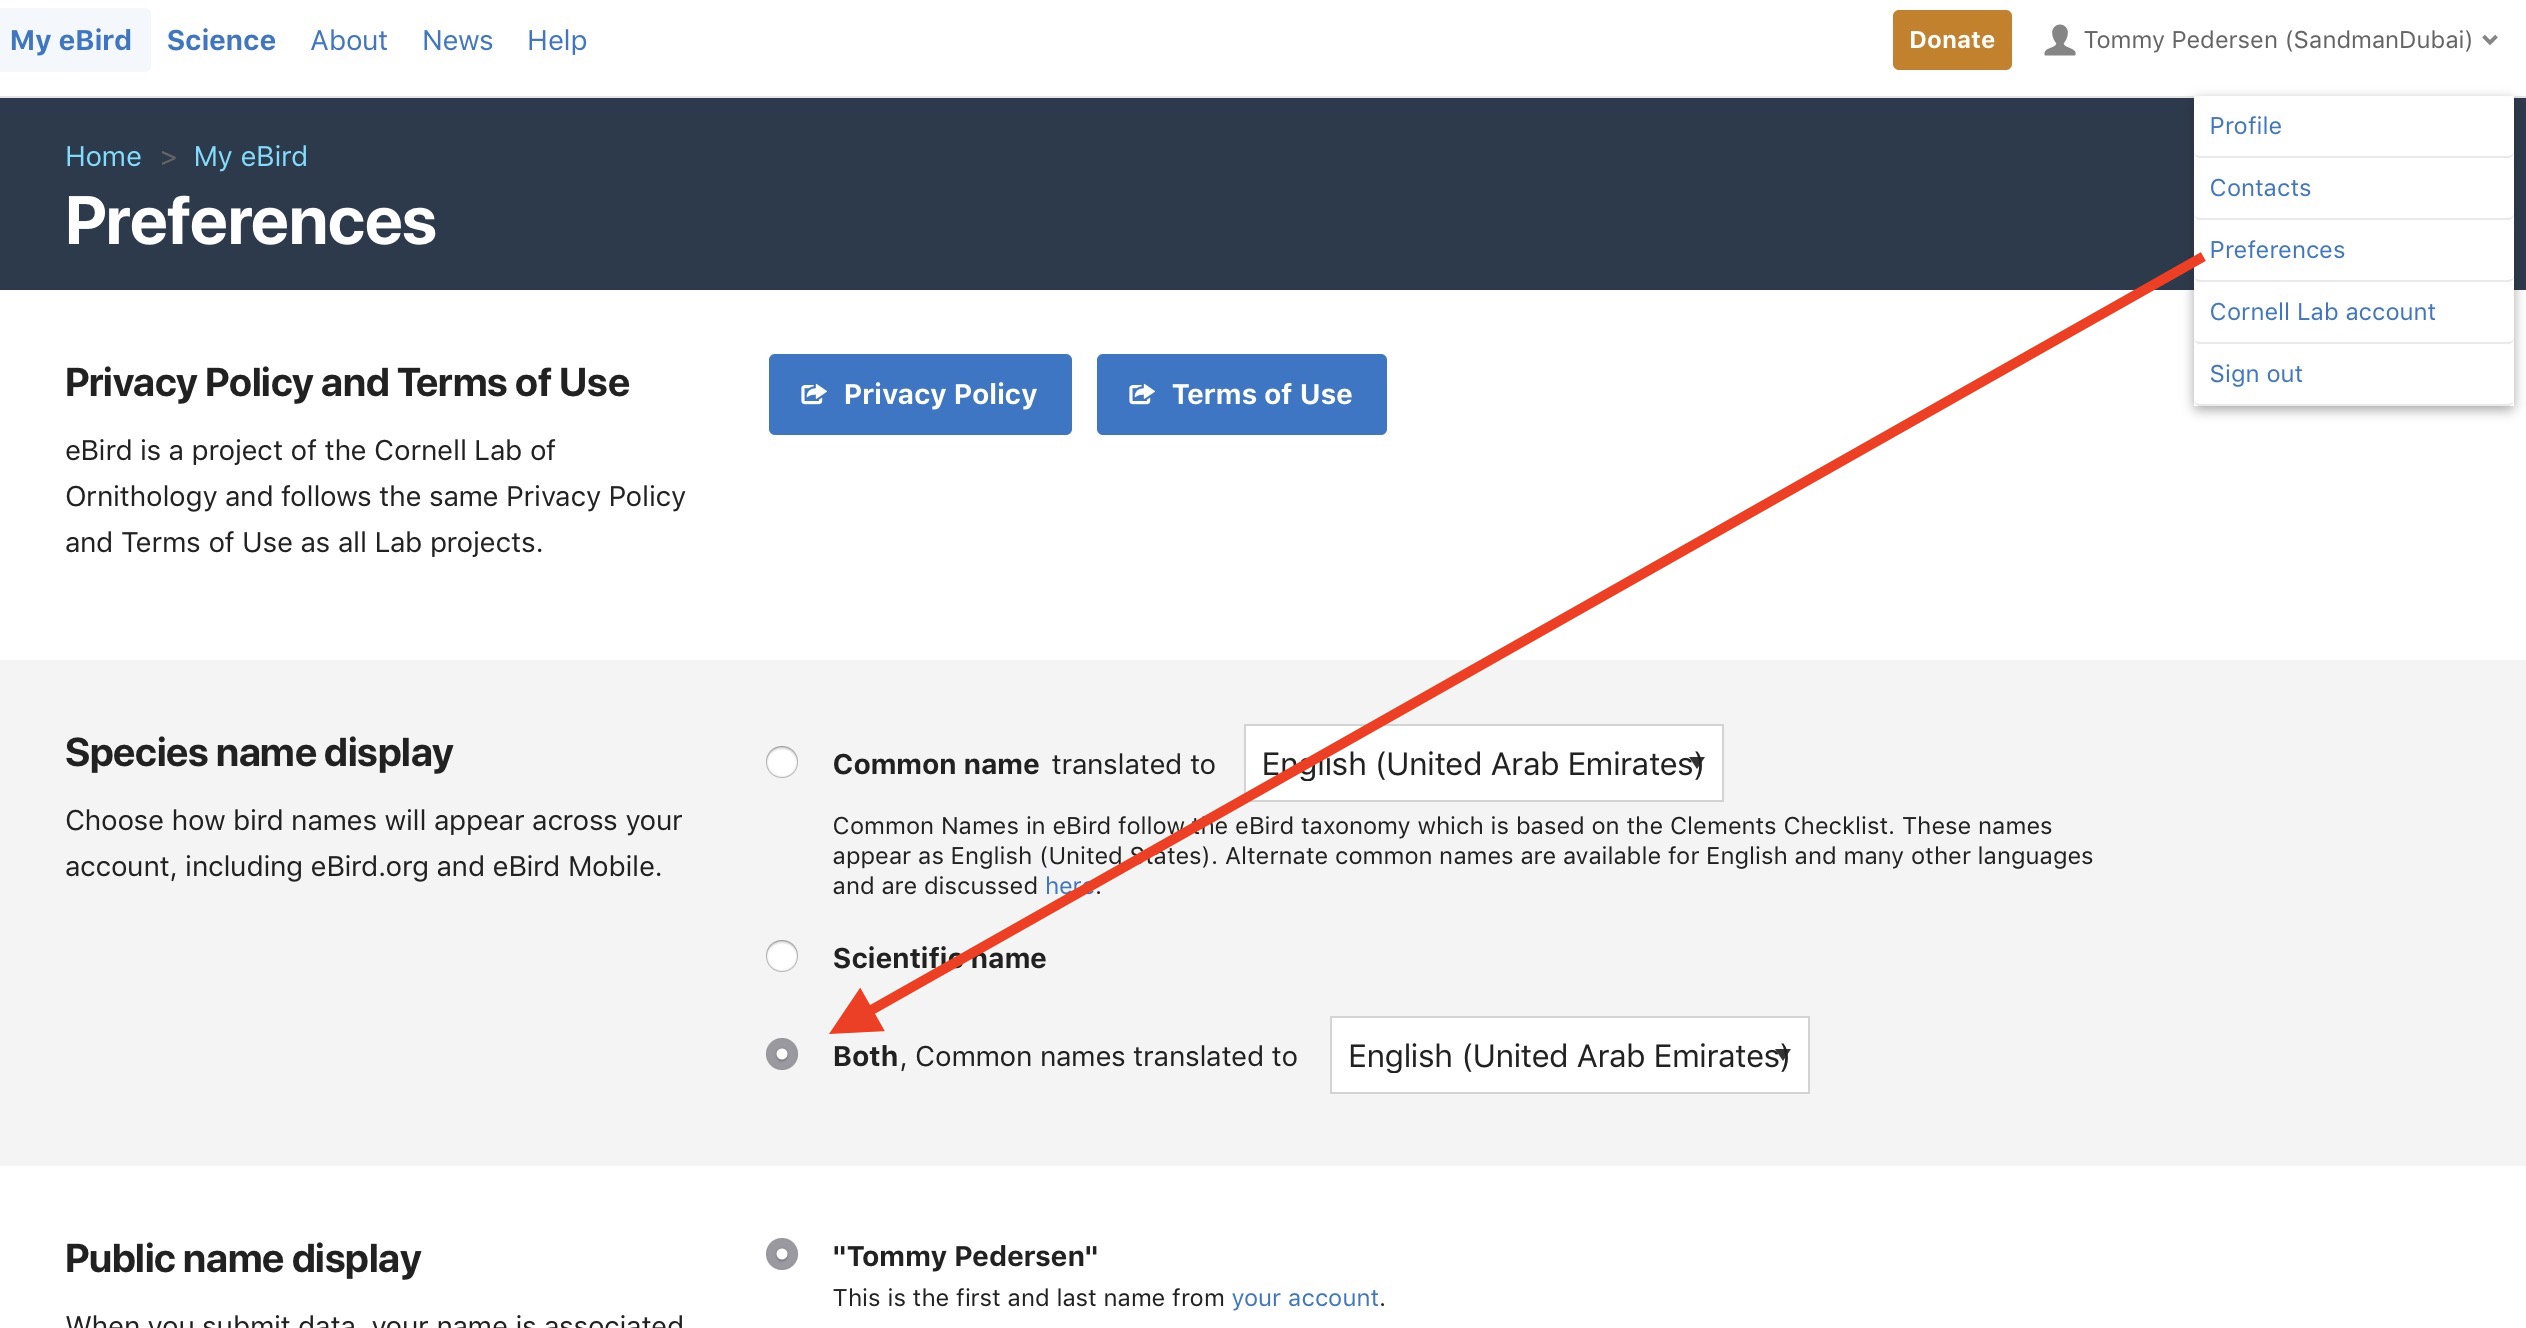This screenshot has height=1328, width=2526.
Task: Open the News menu item
Action: (x=457, y=40)
